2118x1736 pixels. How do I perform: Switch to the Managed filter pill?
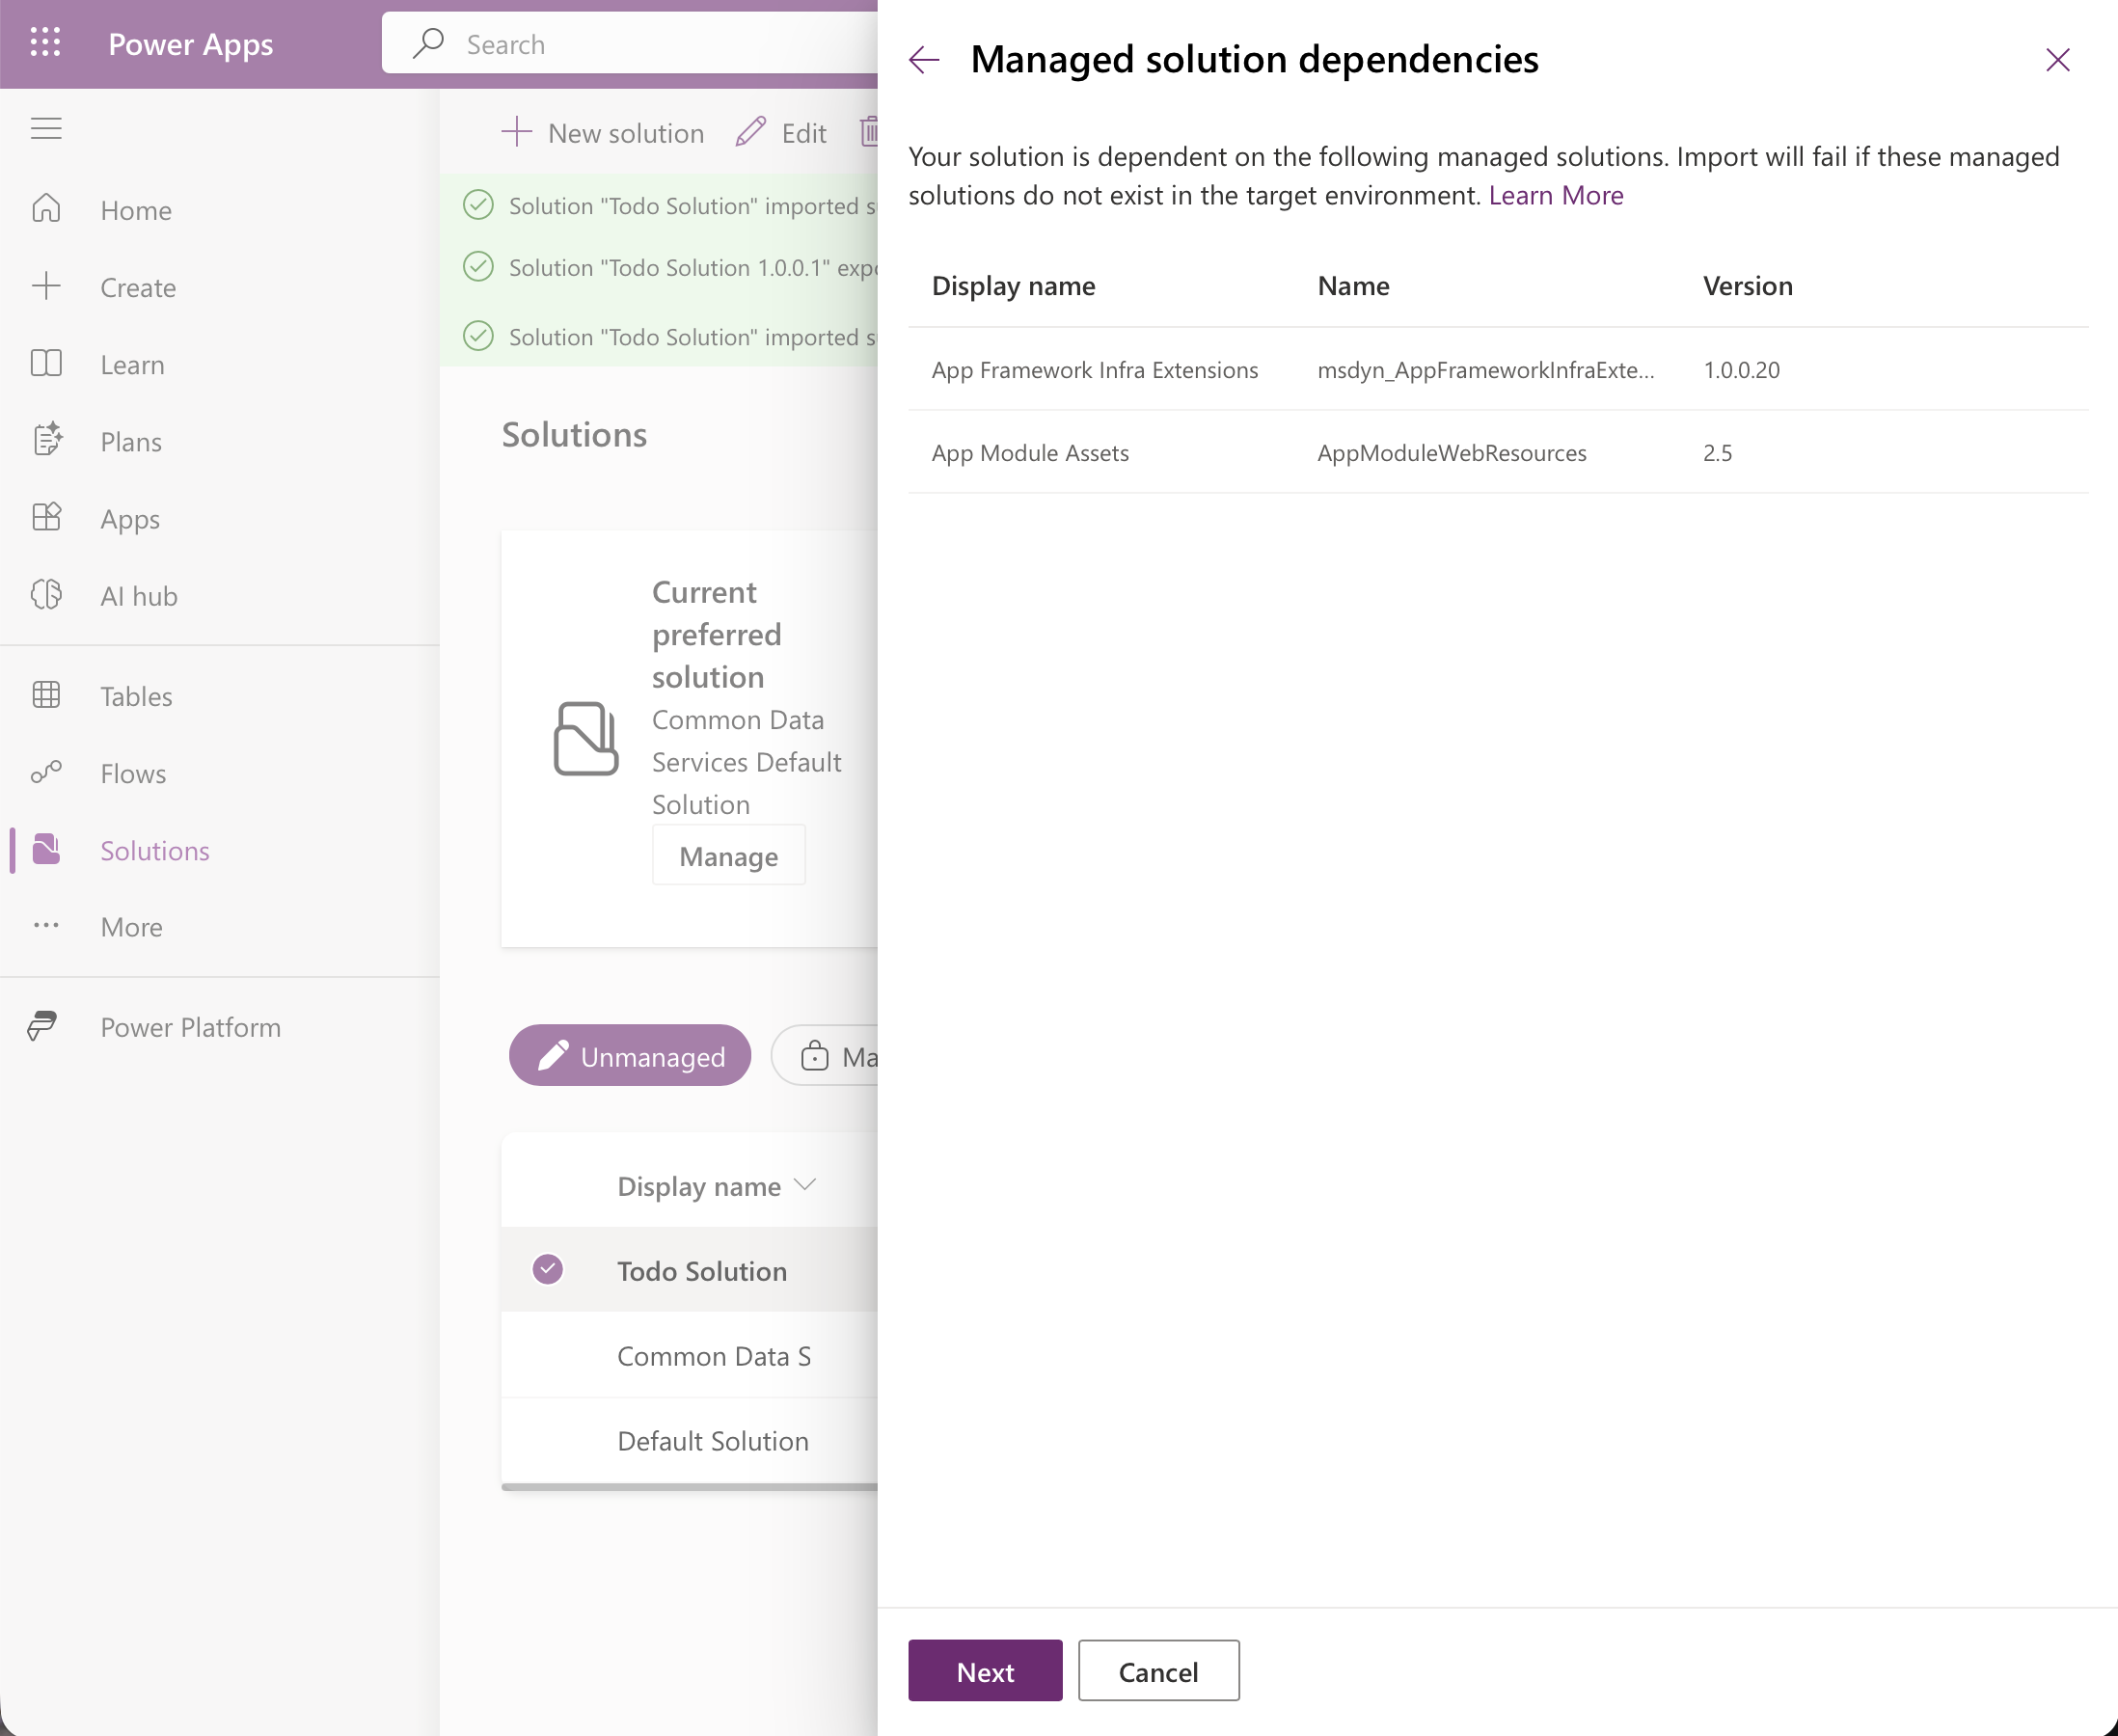click(x=825, y=1055)
